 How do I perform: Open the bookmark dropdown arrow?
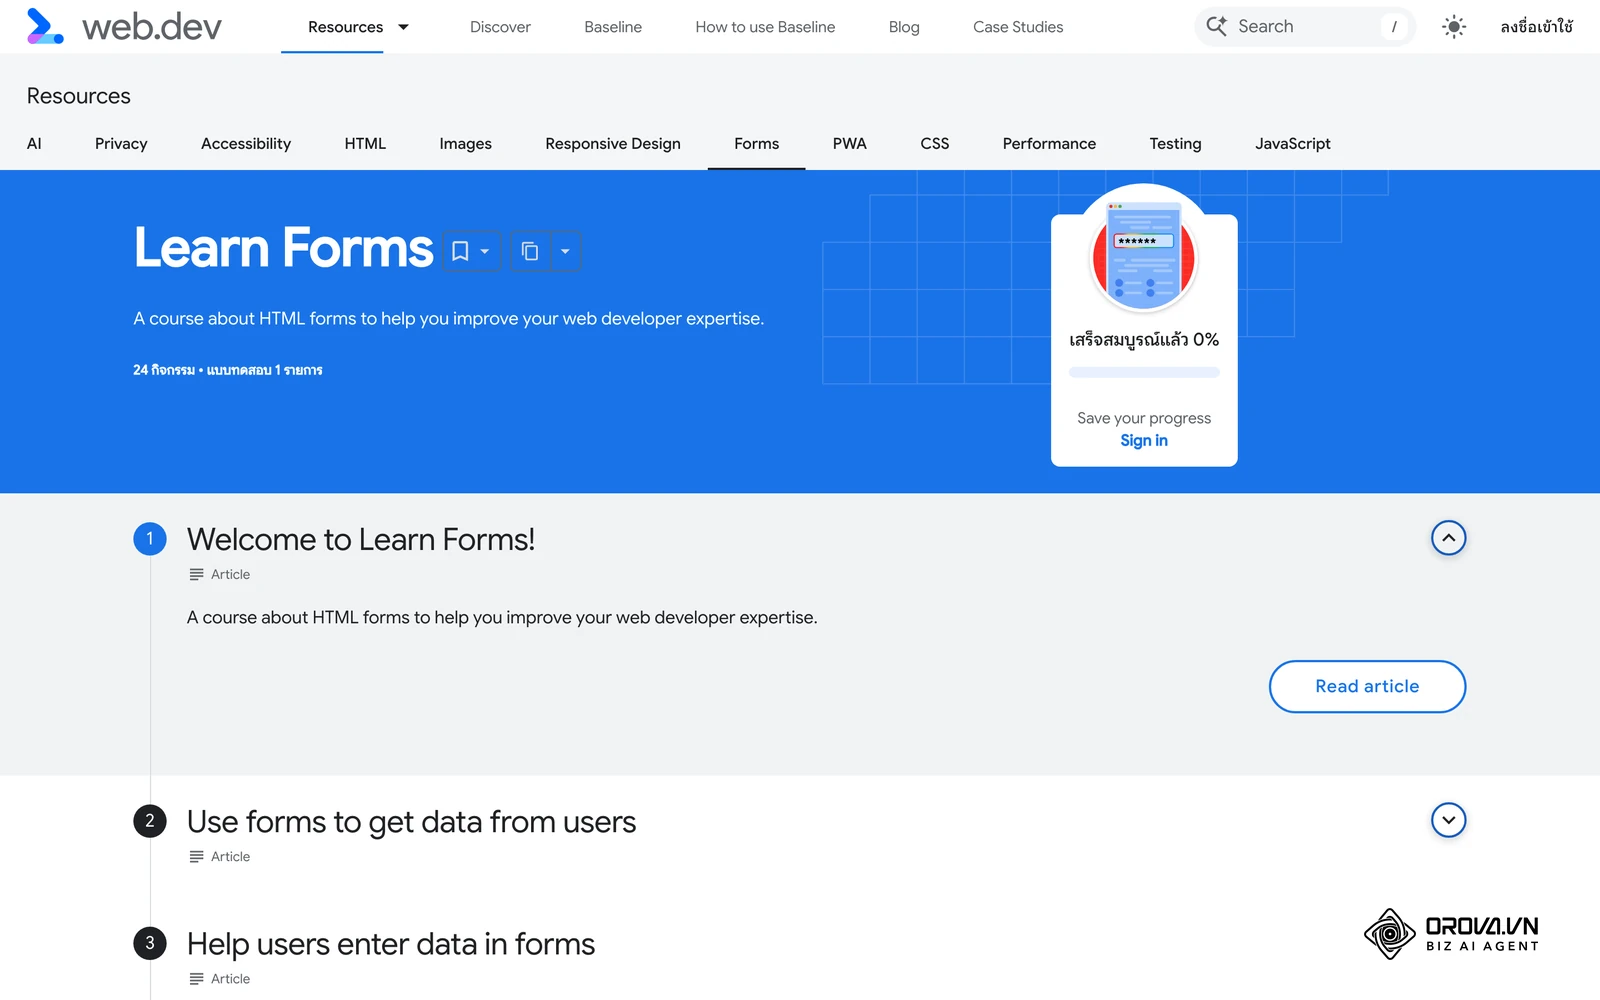(485, 252)
